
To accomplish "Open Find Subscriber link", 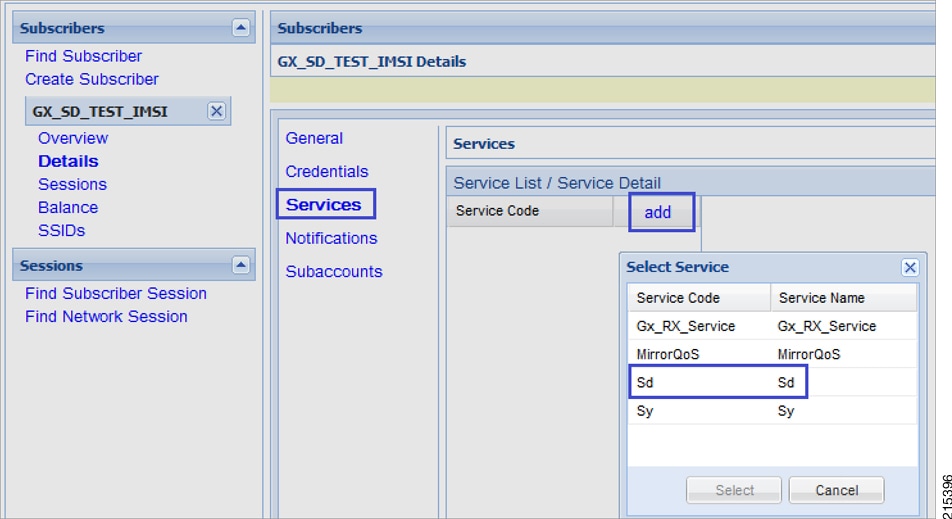I will pos(83,56).
